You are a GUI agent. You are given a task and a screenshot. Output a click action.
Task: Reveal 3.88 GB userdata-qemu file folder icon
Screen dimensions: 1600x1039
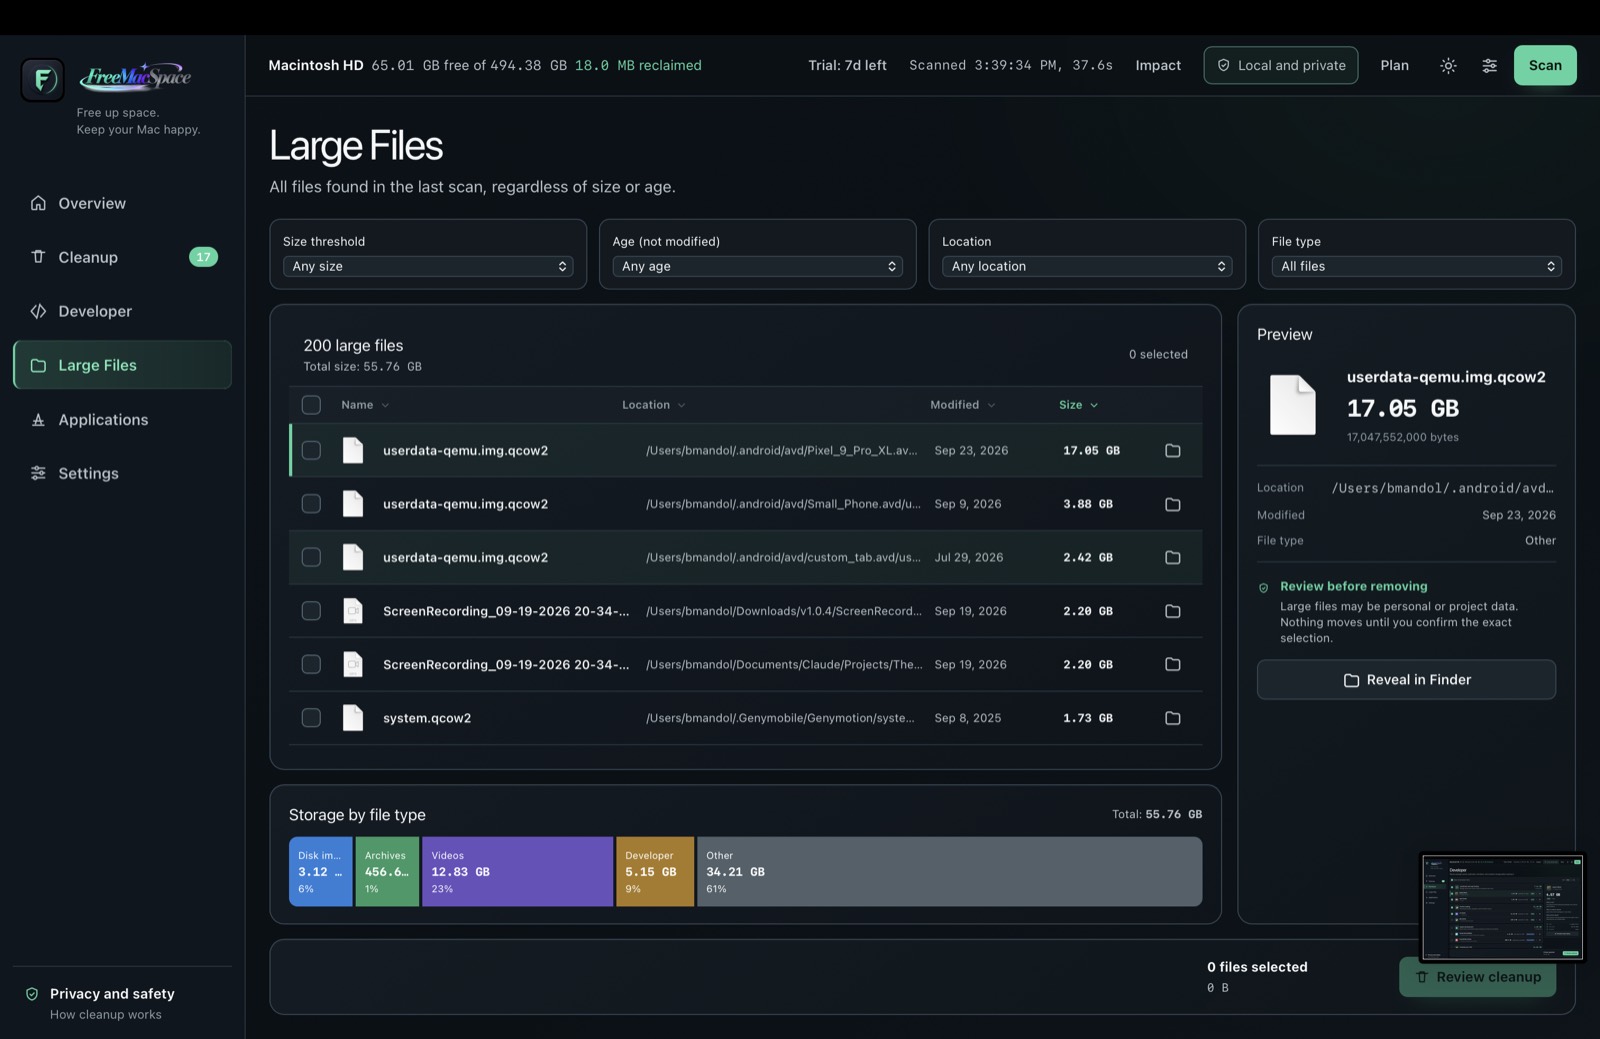(x=1173, y=505)
